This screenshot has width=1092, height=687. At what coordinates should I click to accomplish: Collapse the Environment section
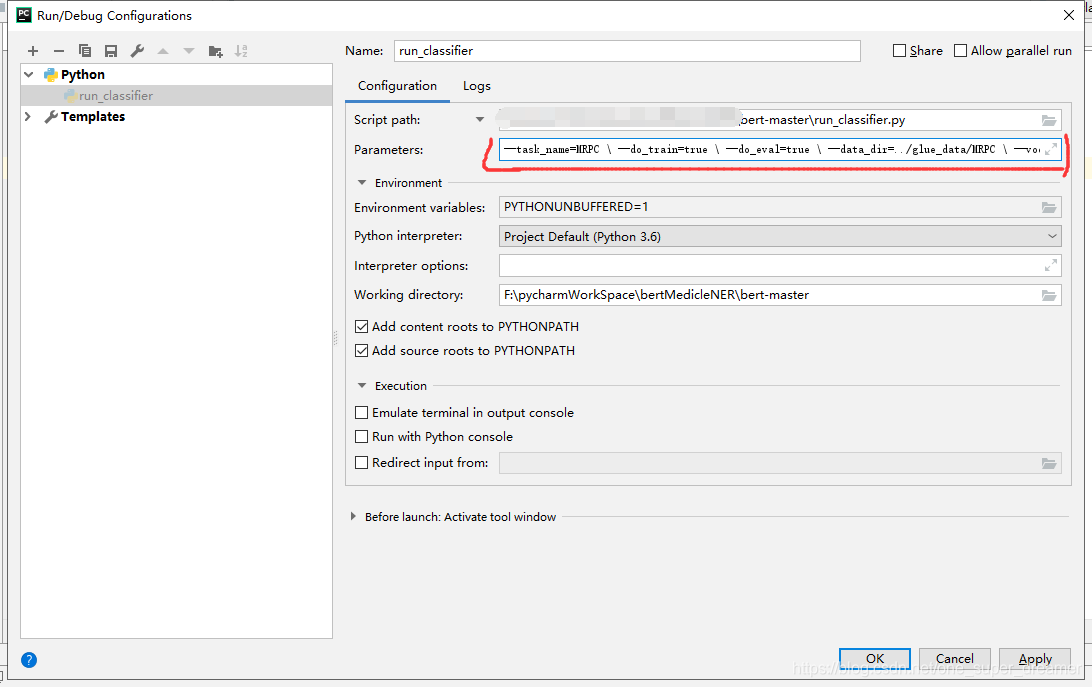point(361,183)
